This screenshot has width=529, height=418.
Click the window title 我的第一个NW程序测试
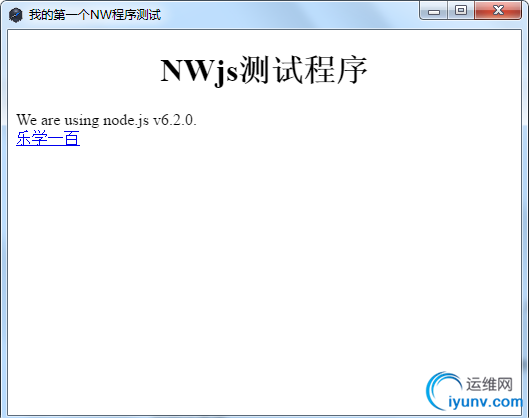(x=95, y=15)
